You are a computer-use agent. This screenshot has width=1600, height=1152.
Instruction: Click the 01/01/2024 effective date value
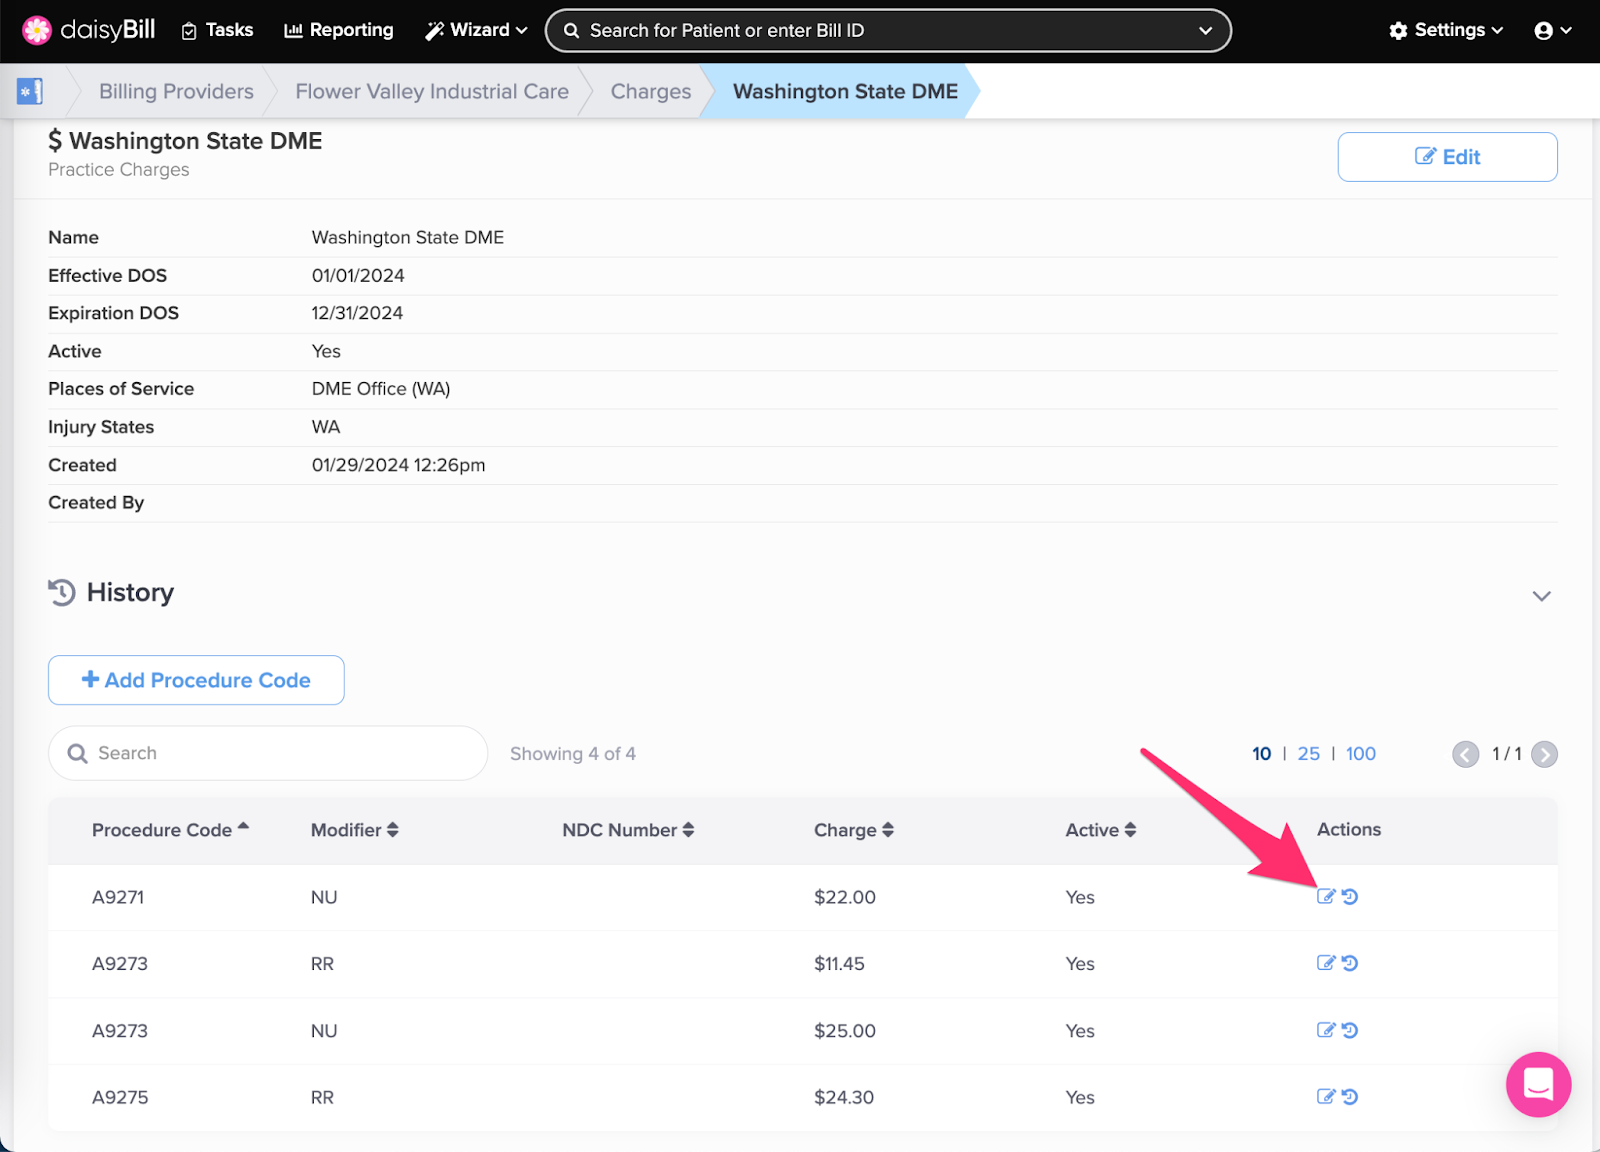(358, 275)
